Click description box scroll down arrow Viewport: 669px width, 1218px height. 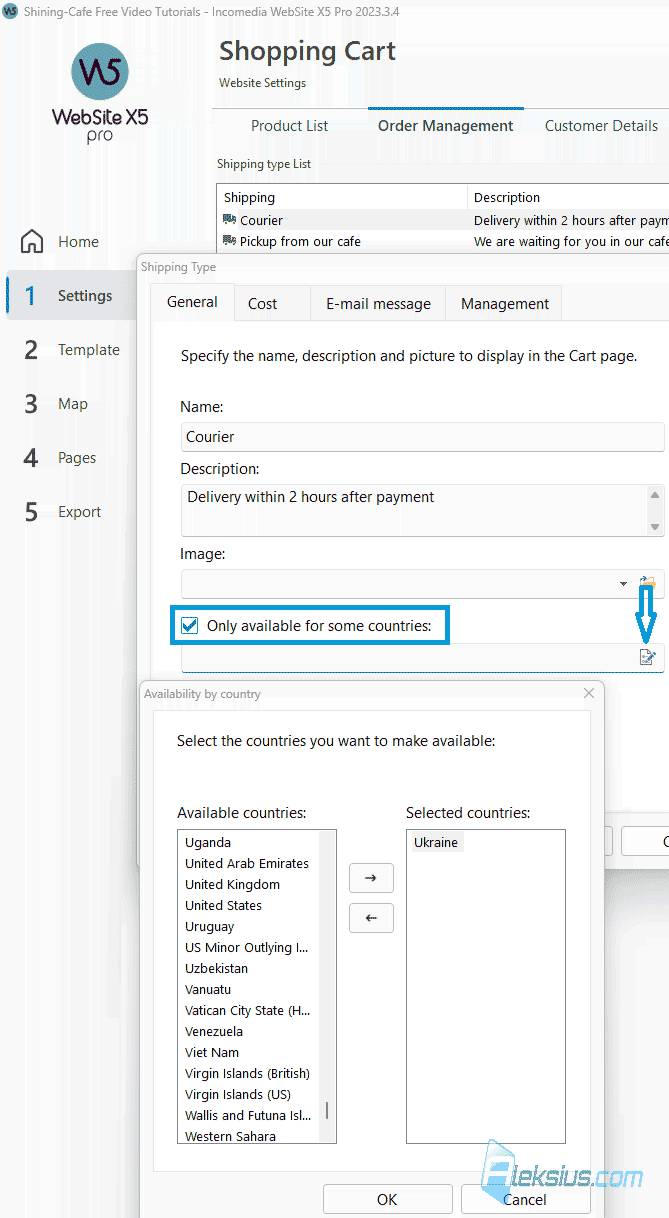655,526
